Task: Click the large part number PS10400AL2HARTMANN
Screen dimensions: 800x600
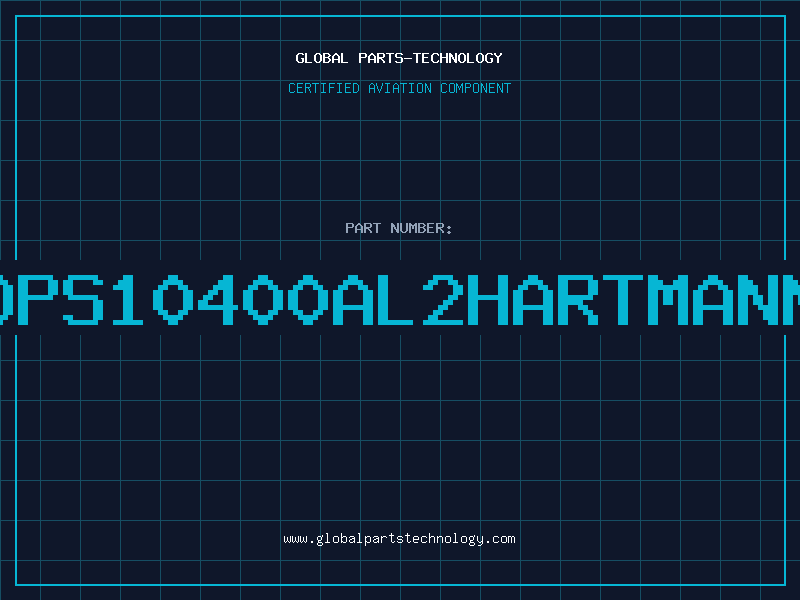Action: (x=400, y=299)
